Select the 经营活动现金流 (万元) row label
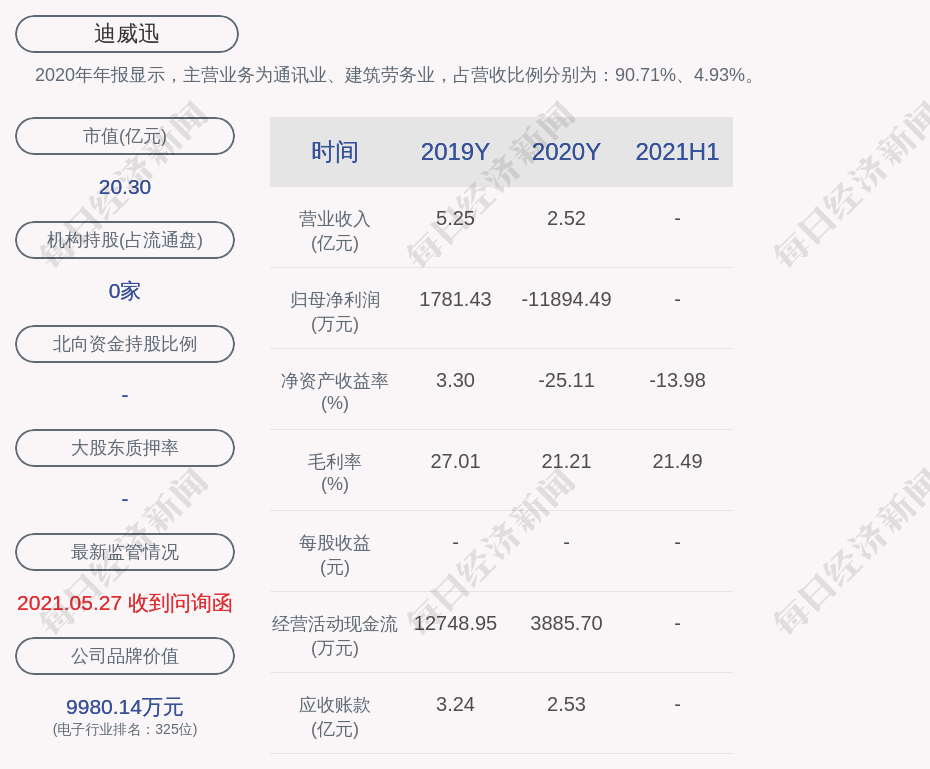The height and width of the screenshot is (769, 930). (x=335, y=636)
